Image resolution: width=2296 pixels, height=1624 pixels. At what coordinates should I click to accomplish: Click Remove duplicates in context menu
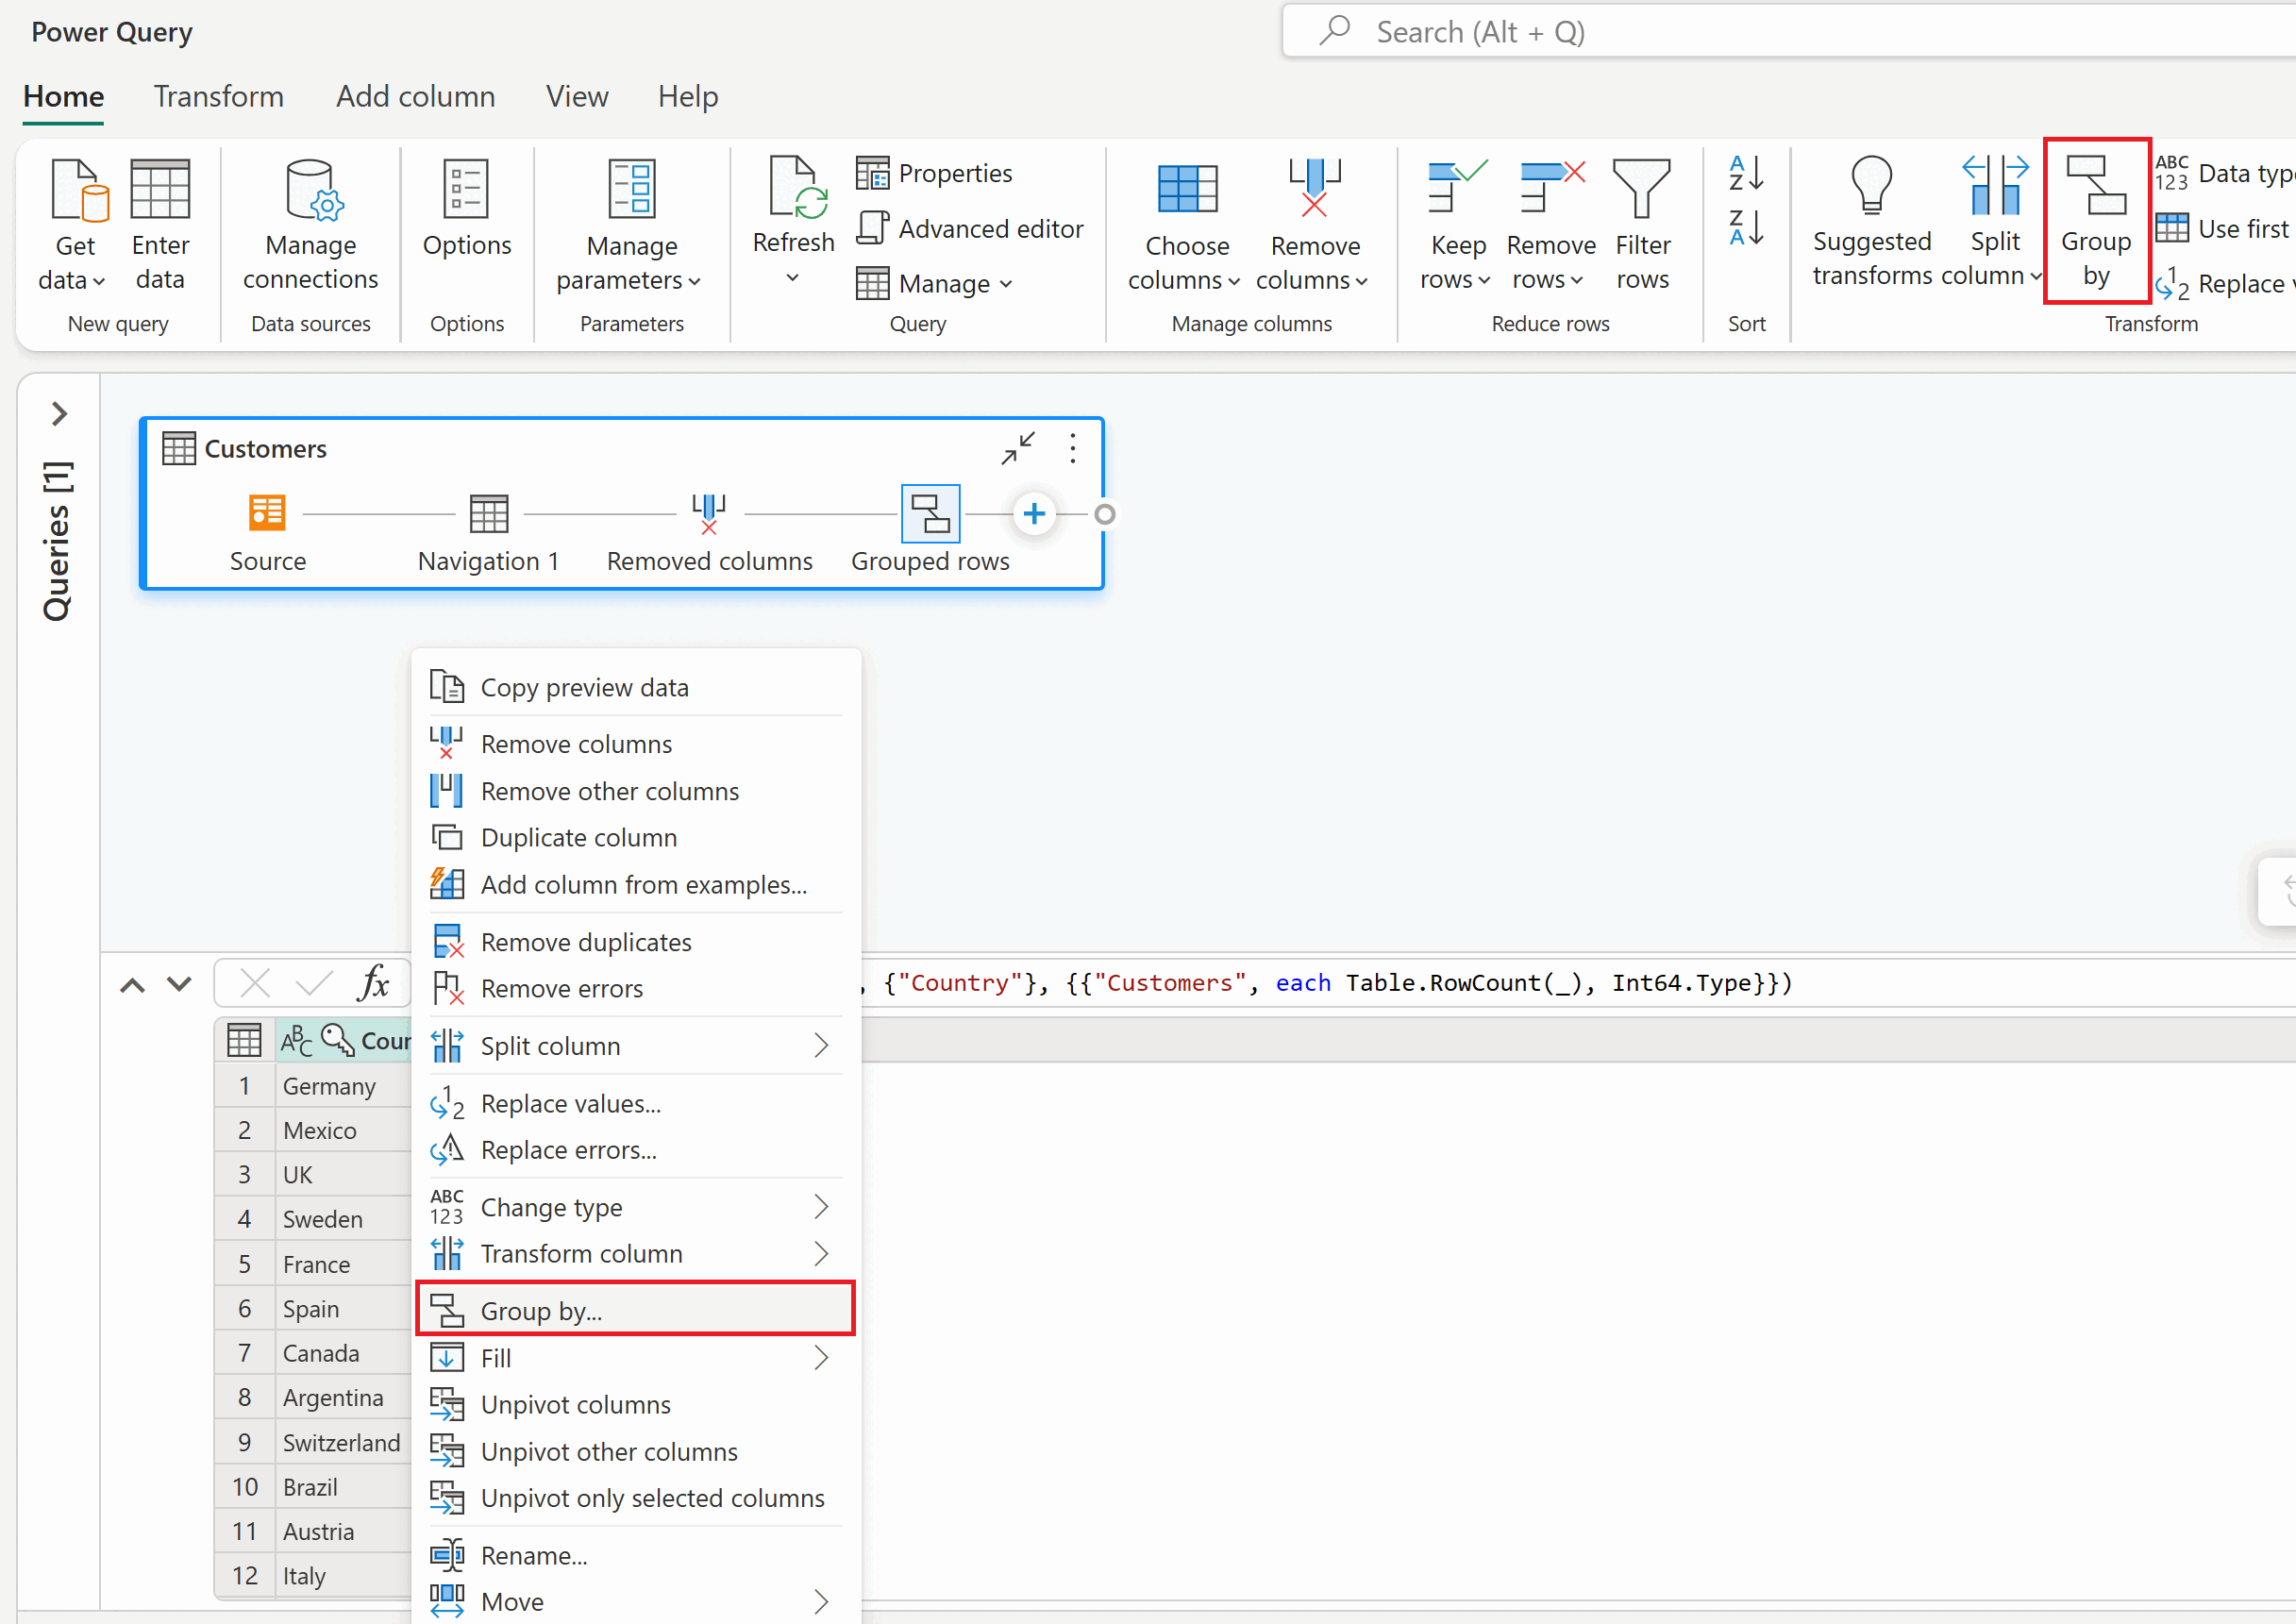click(x=585, y=941)
